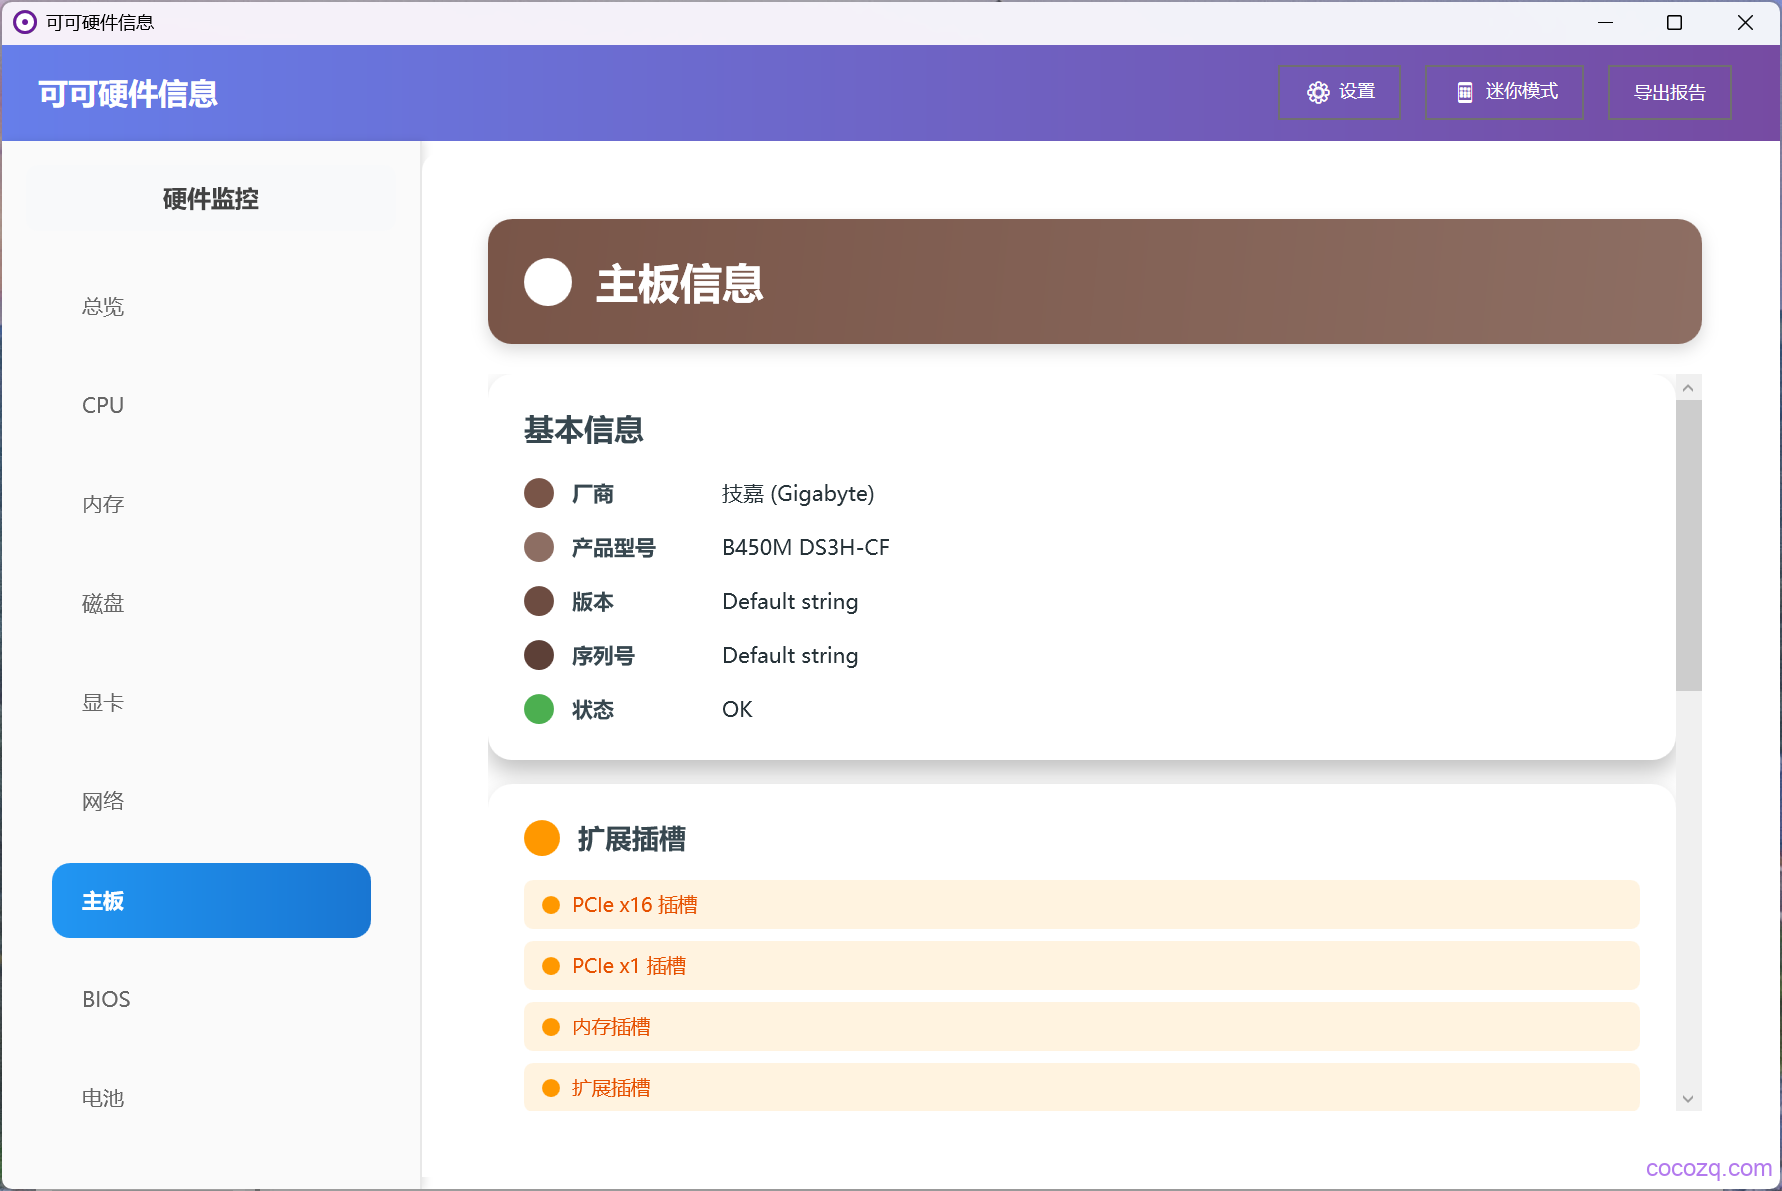Click the 导出报告 export report button

tap(1670, 92)
